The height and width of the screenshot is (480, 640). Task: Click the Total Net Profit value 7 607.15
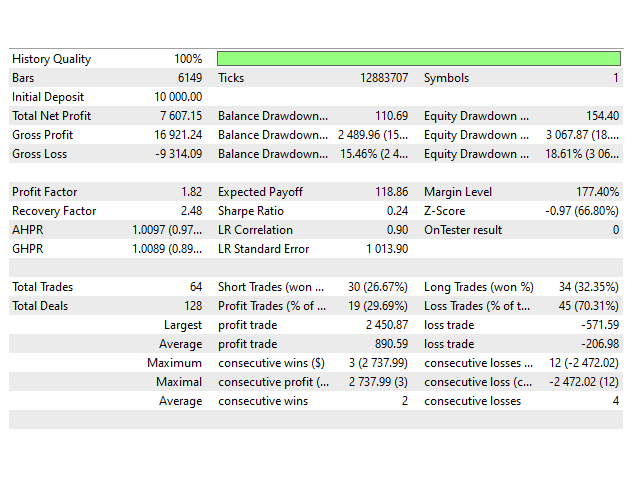tap(181, 116)
